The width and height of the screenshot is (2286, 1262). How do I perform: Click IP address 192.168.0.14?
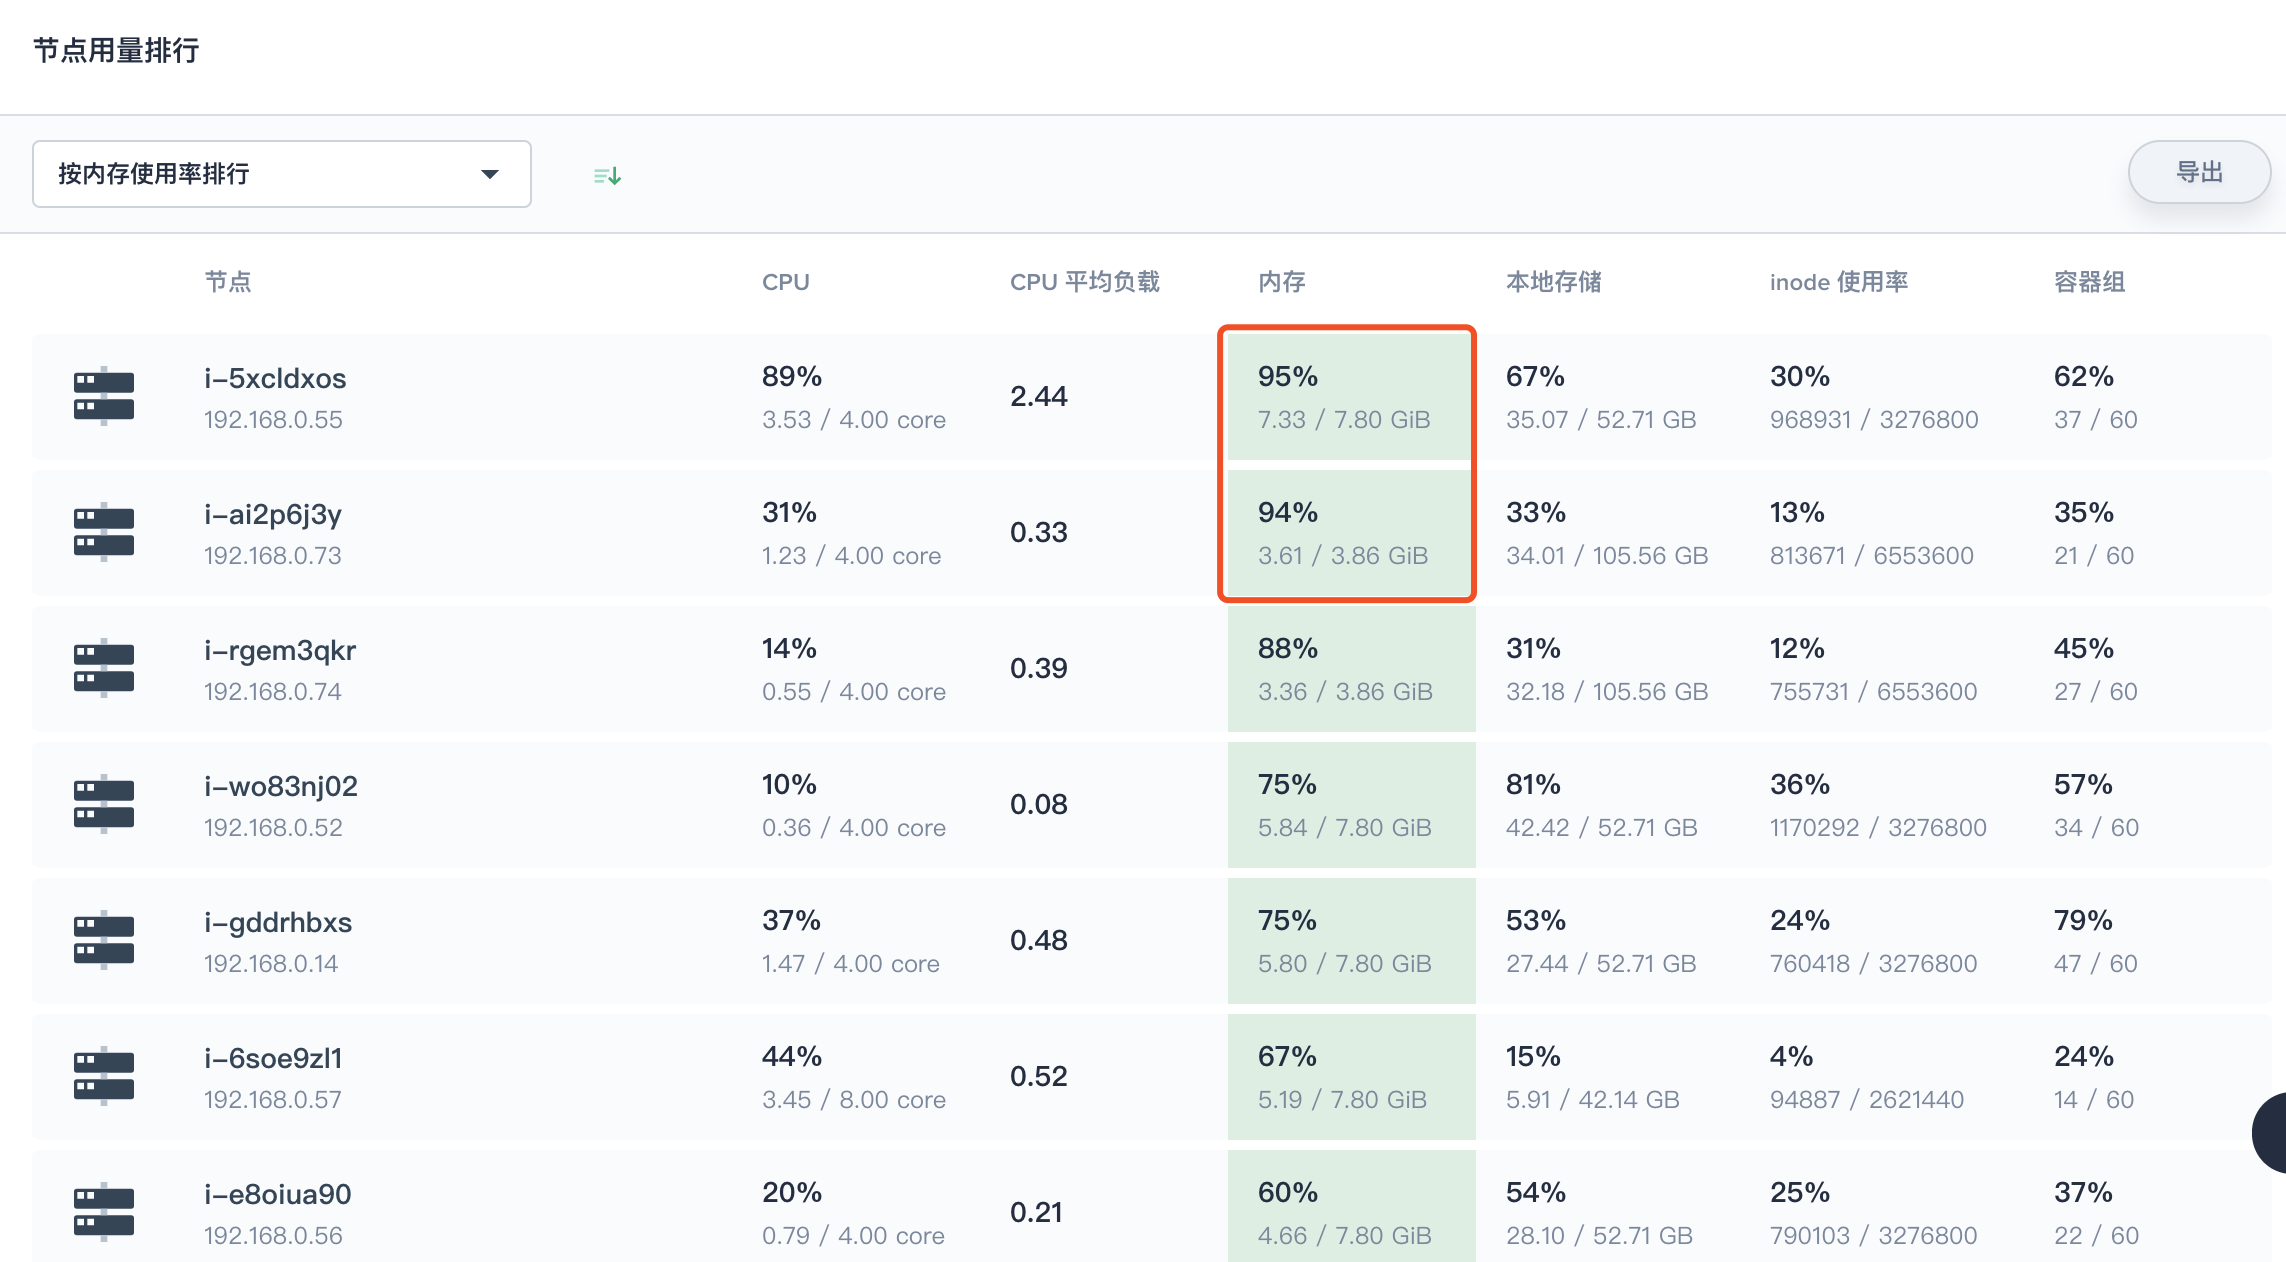click(x=271, y=964)
